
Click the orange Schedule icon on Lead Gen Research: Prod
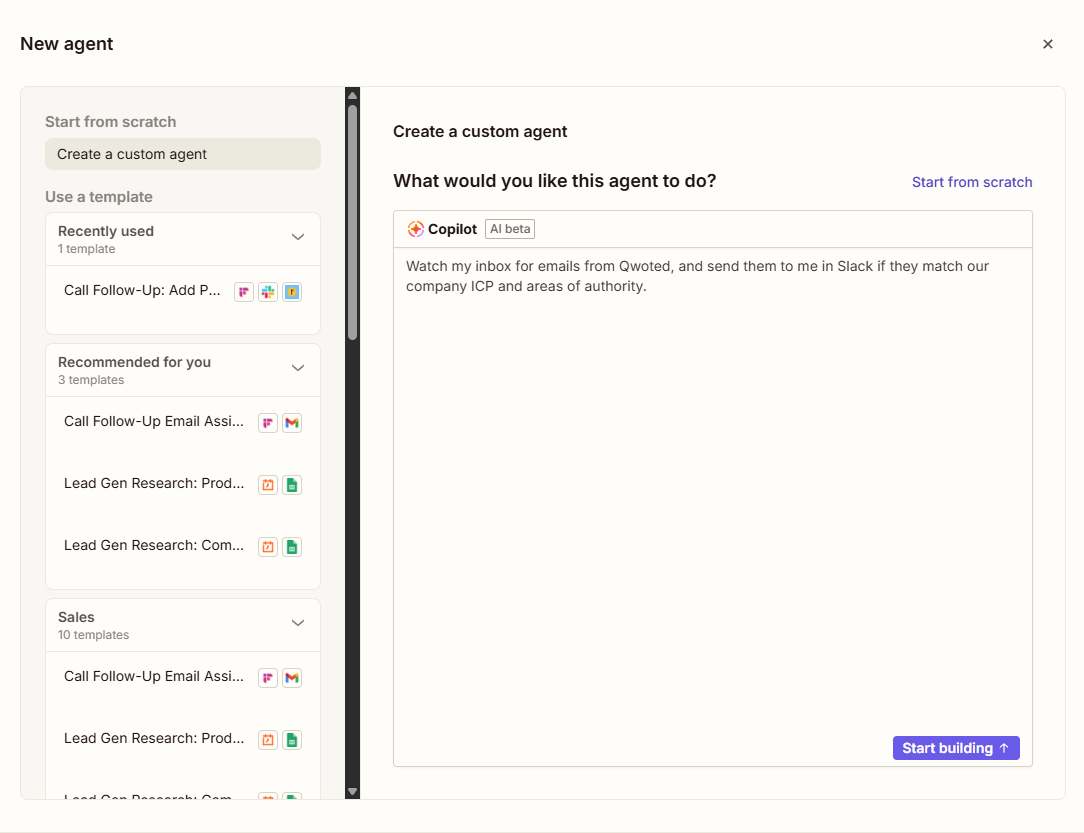268,484
